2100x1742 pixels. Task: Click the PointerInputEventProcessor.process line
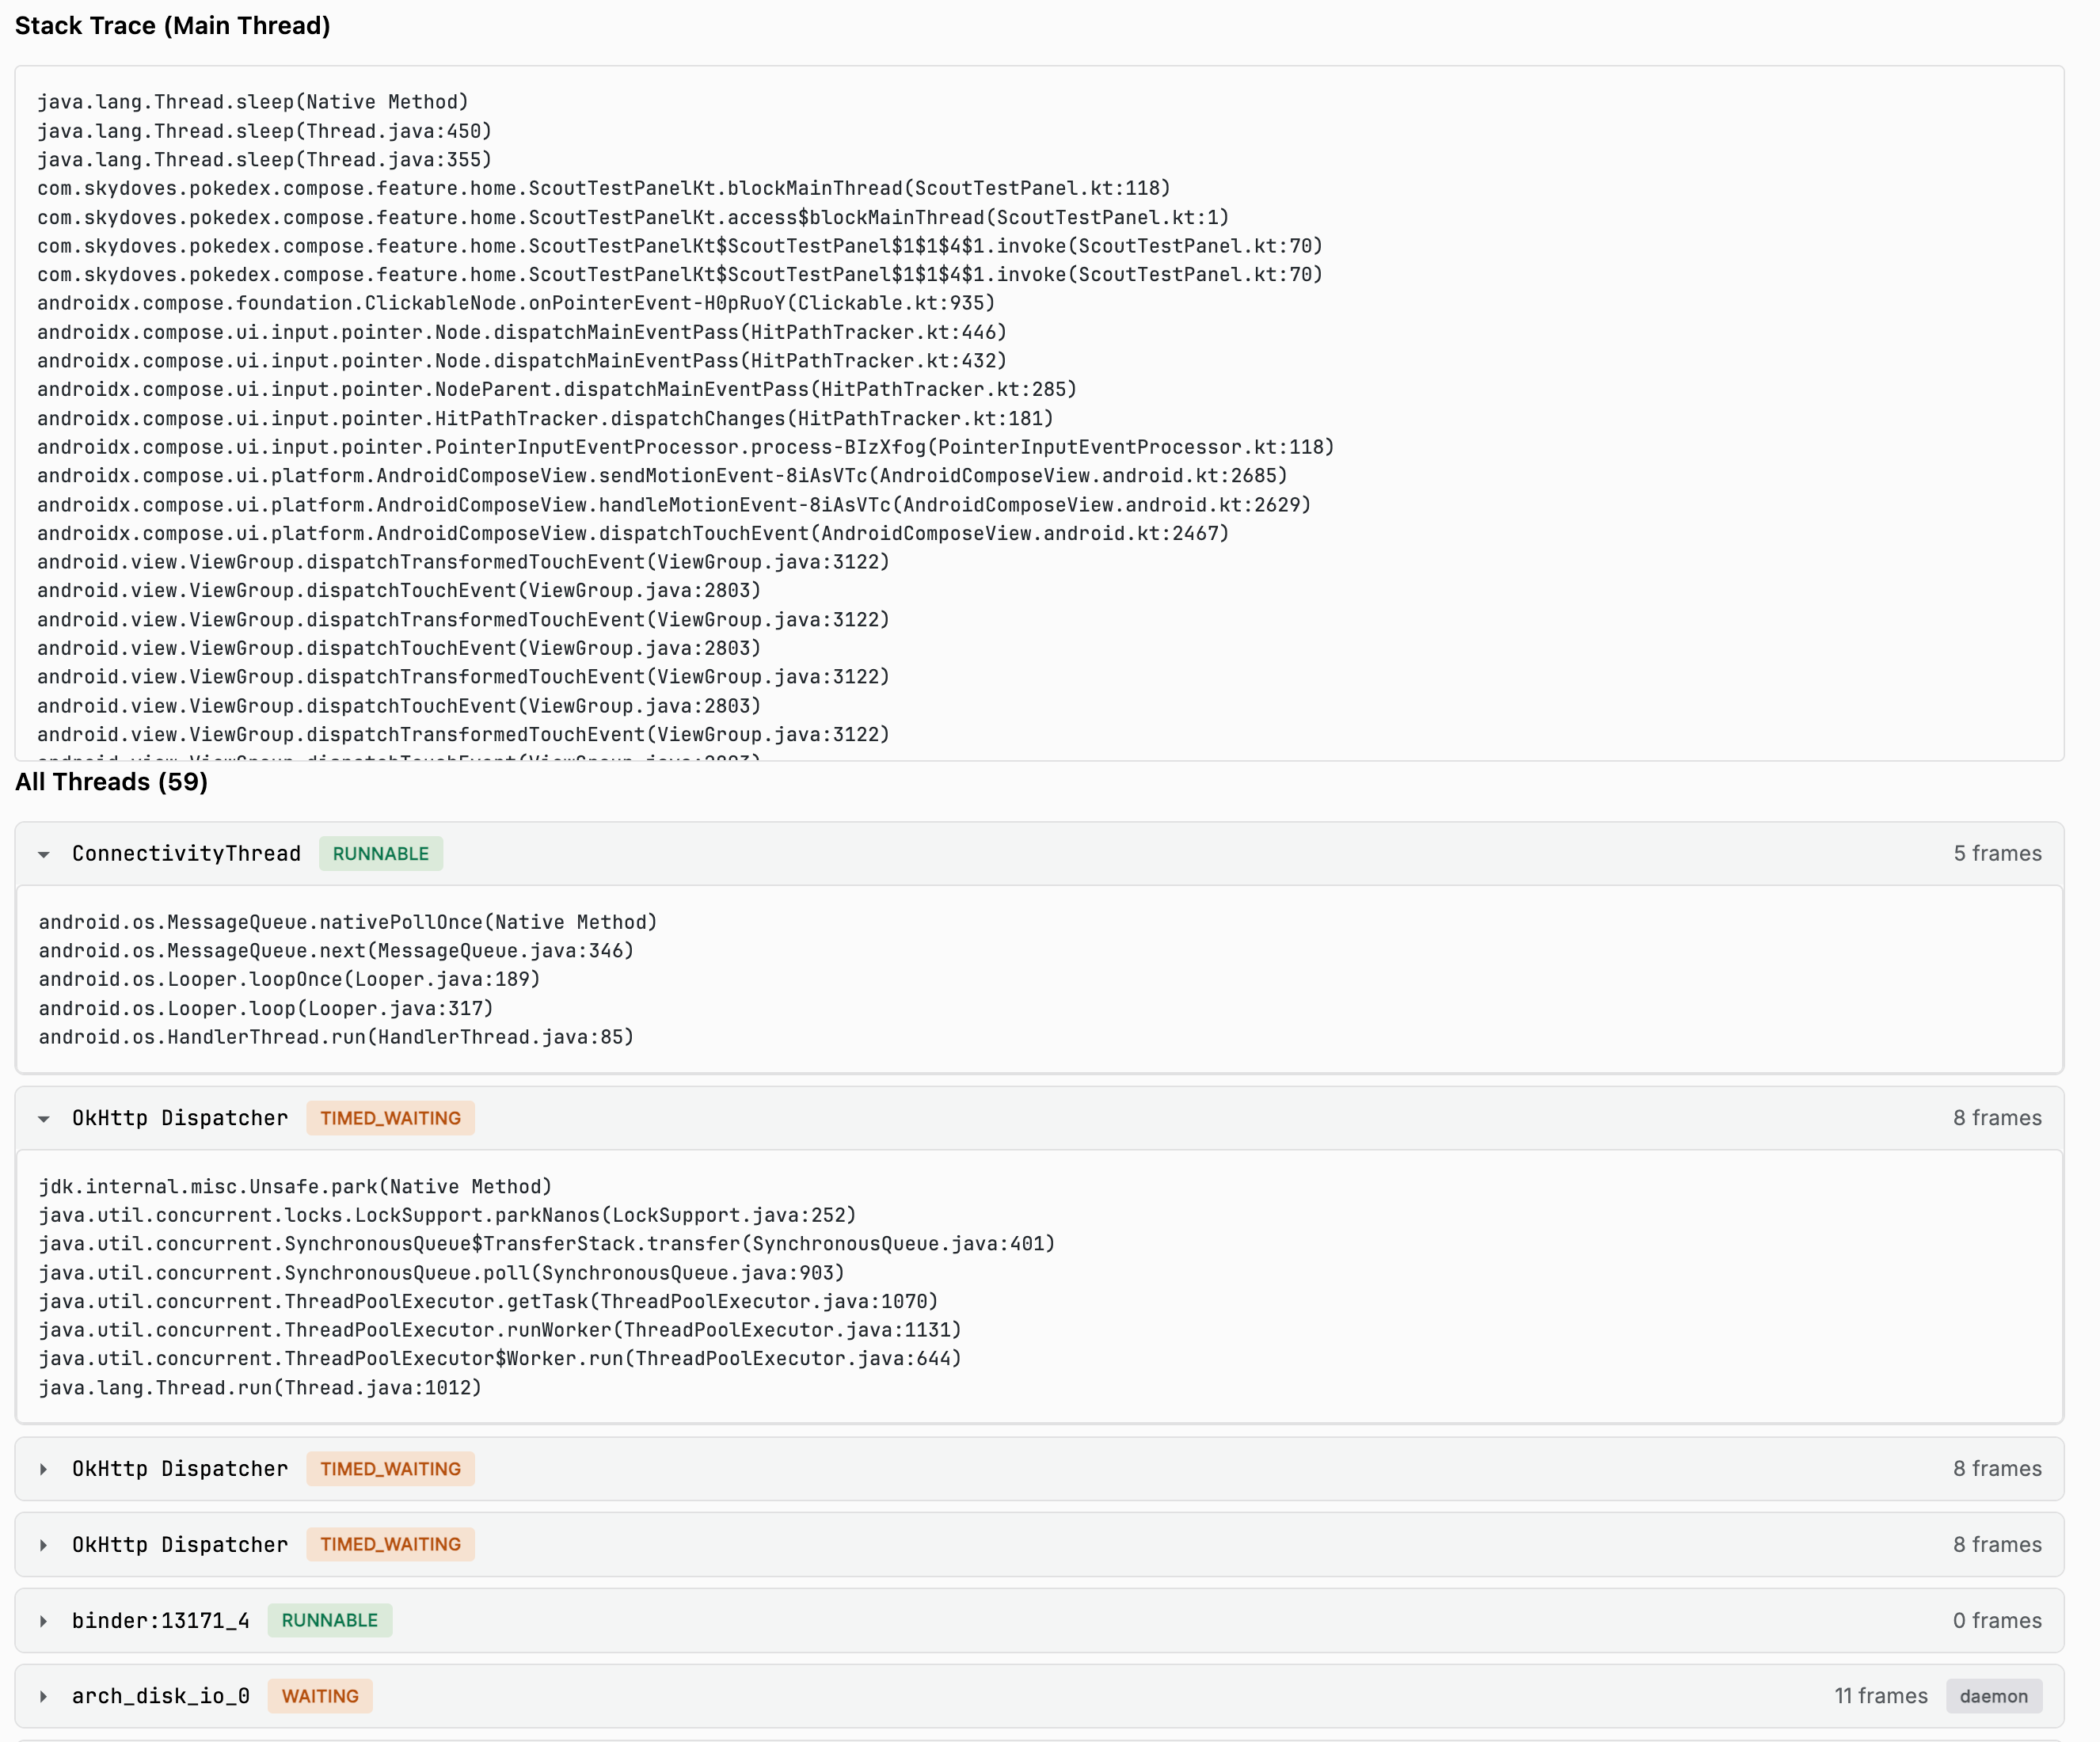click(x=686, y=448)
